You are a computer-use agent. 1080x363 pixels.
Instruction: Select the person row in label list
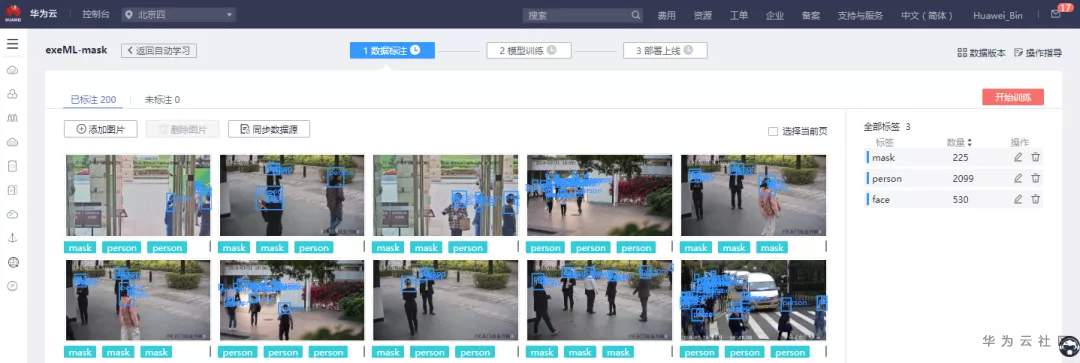pyautogui.click(x=954, y=178)
